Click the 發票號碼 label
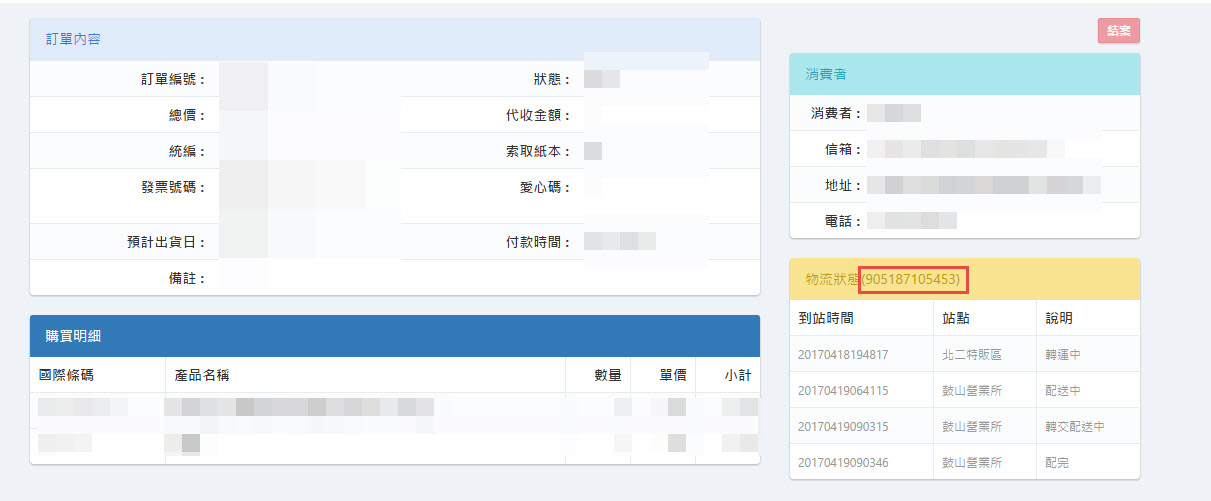 pos(173,187)
